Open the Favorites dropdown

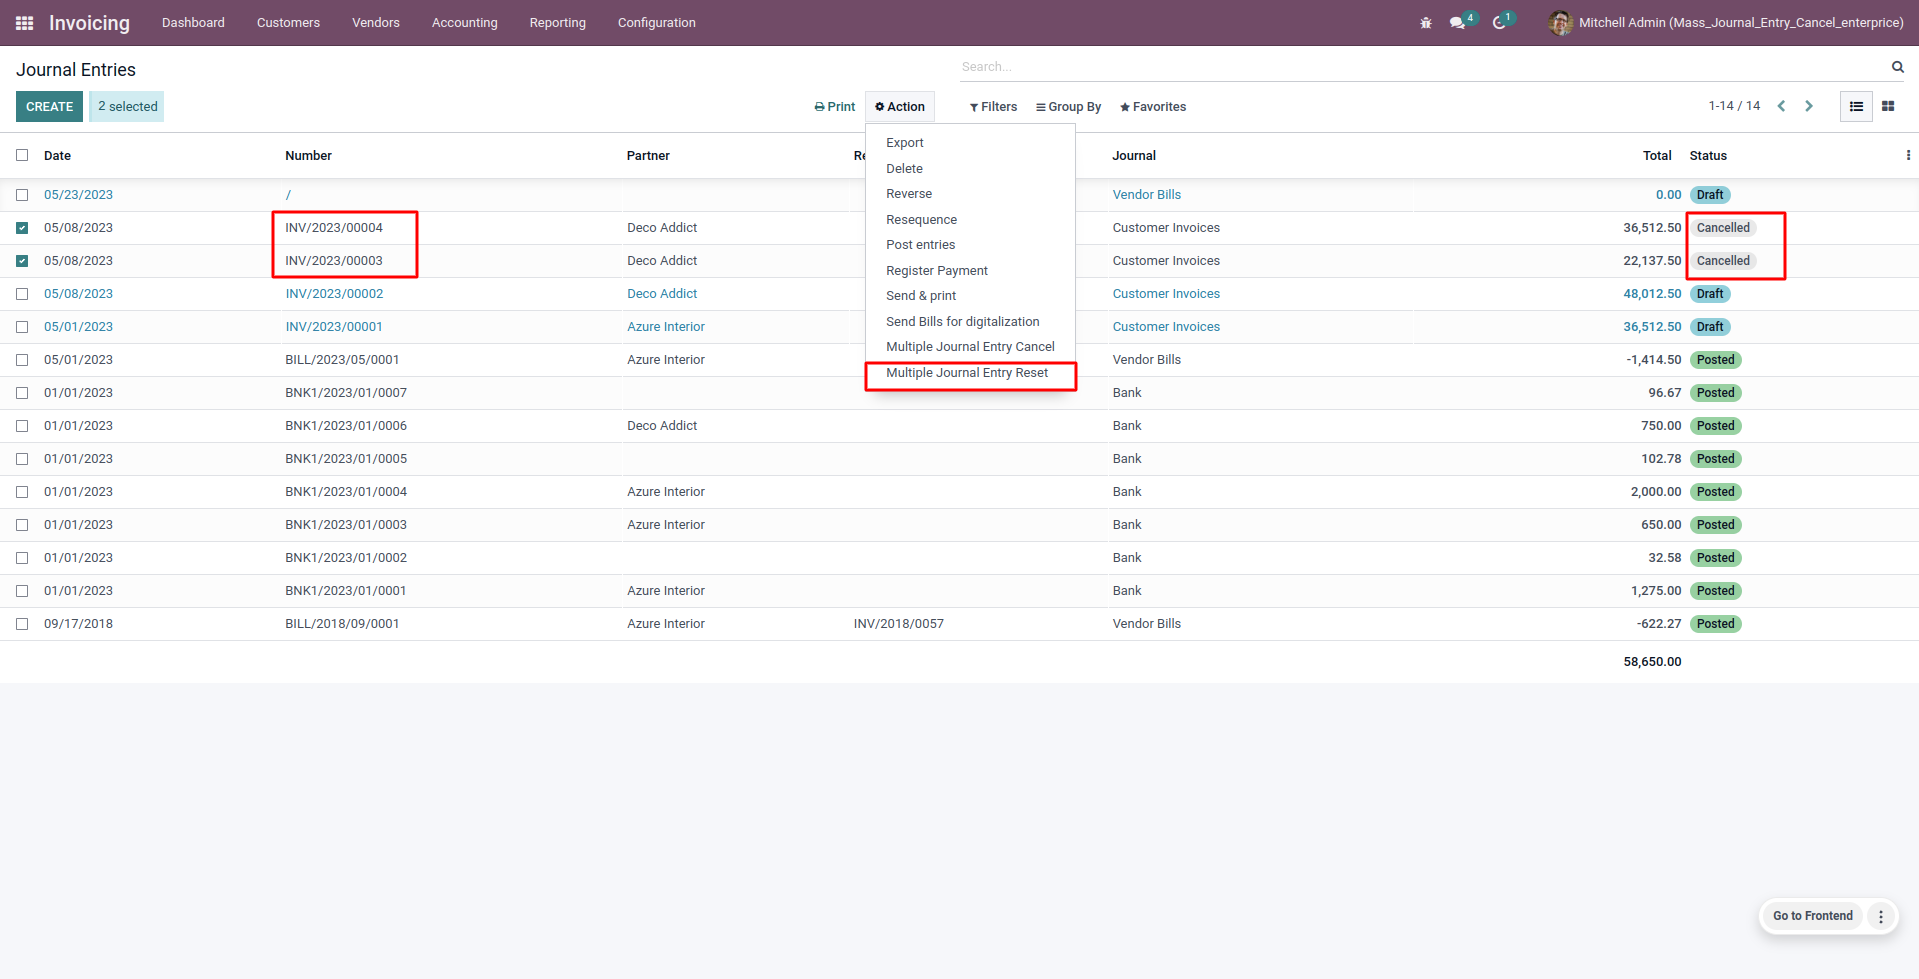(1153, 107)
